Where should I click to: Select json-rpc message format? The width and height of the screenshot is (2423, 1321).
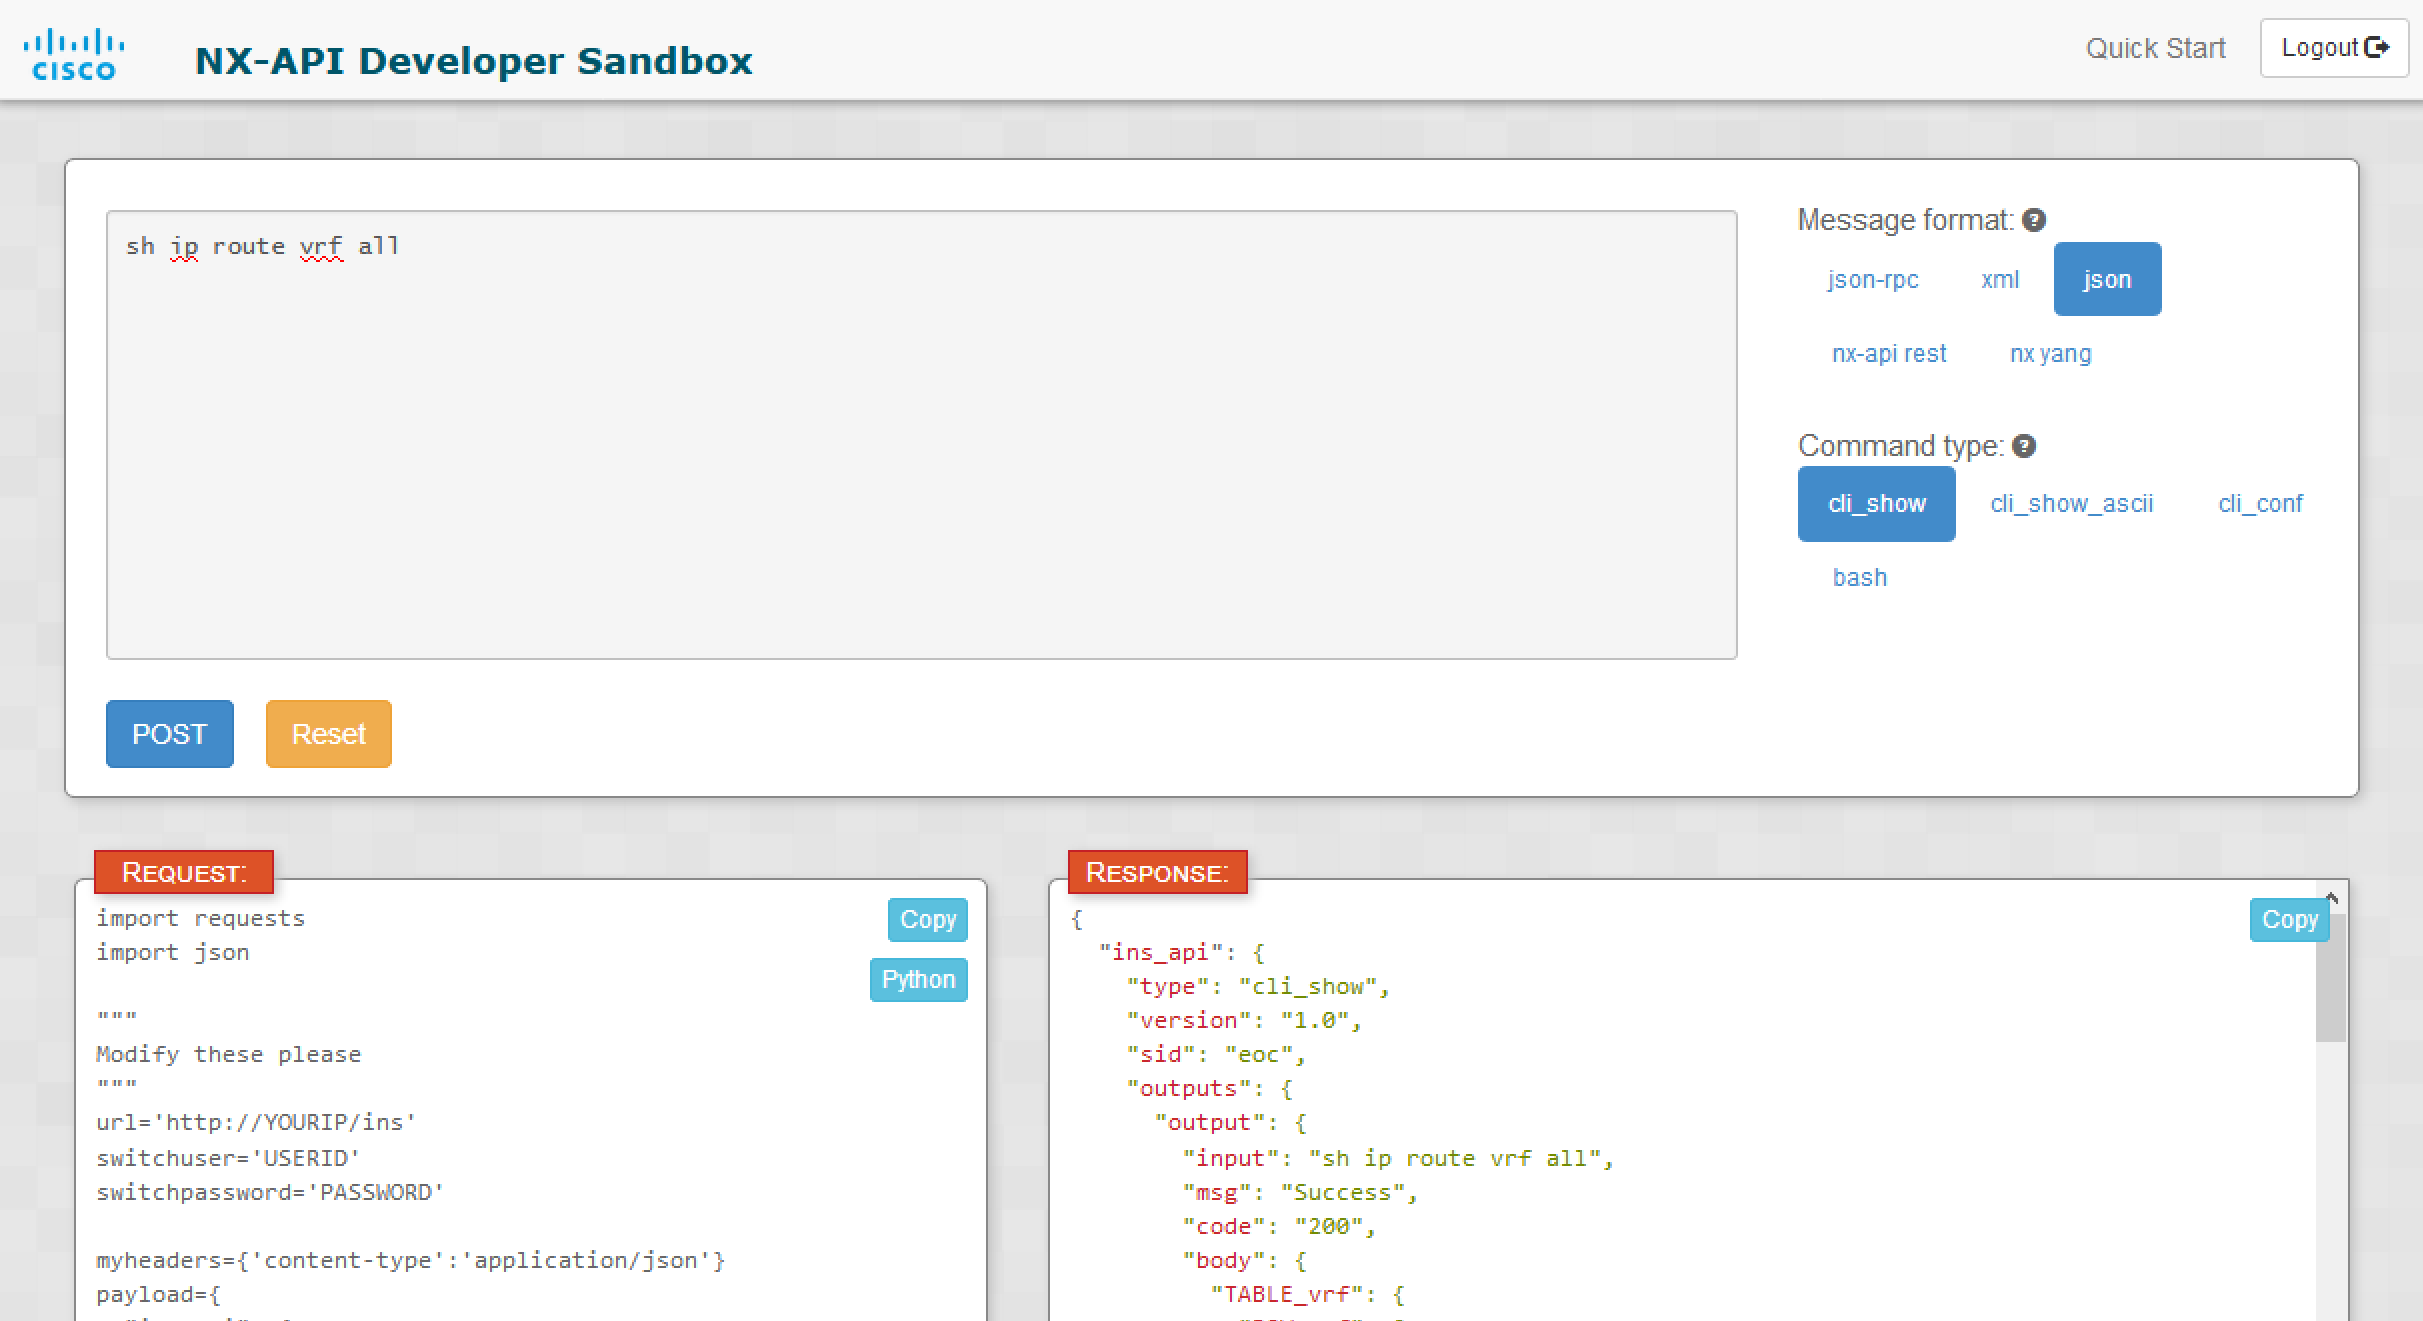tap(1872, 279)
